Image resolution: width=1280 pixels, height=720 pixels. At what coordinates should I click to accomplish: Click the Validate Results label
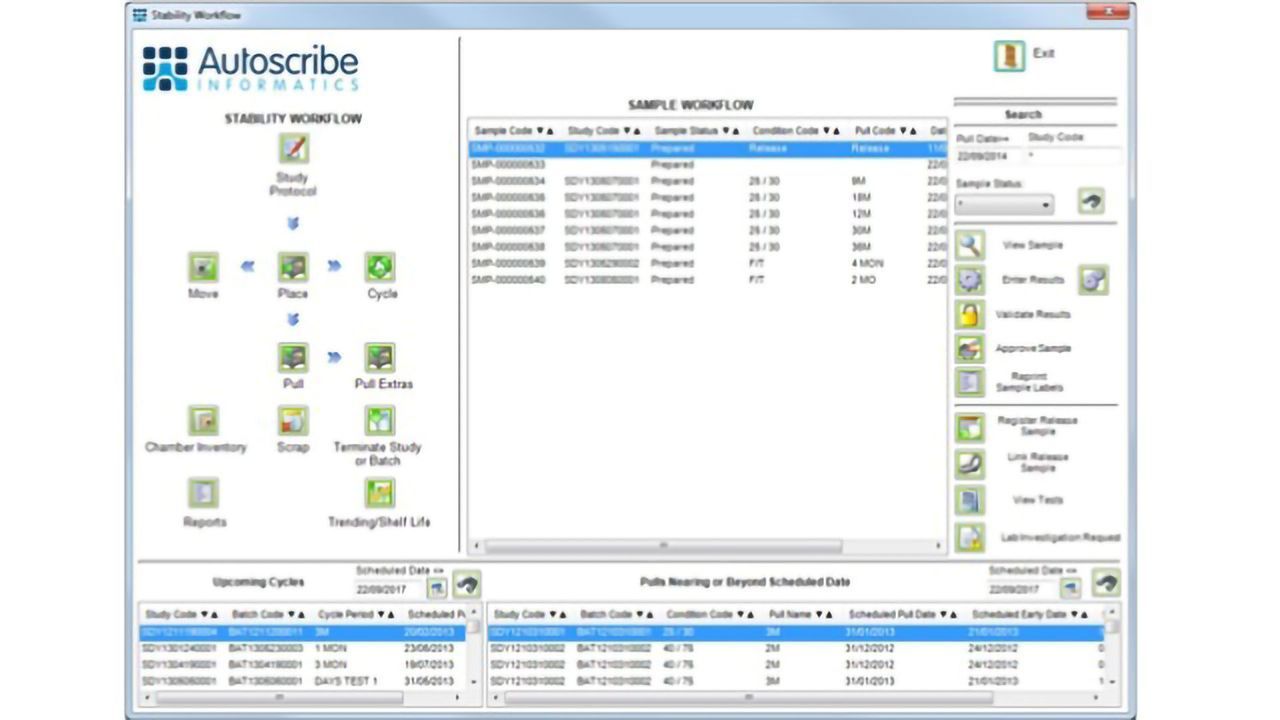click(1033, 314)
